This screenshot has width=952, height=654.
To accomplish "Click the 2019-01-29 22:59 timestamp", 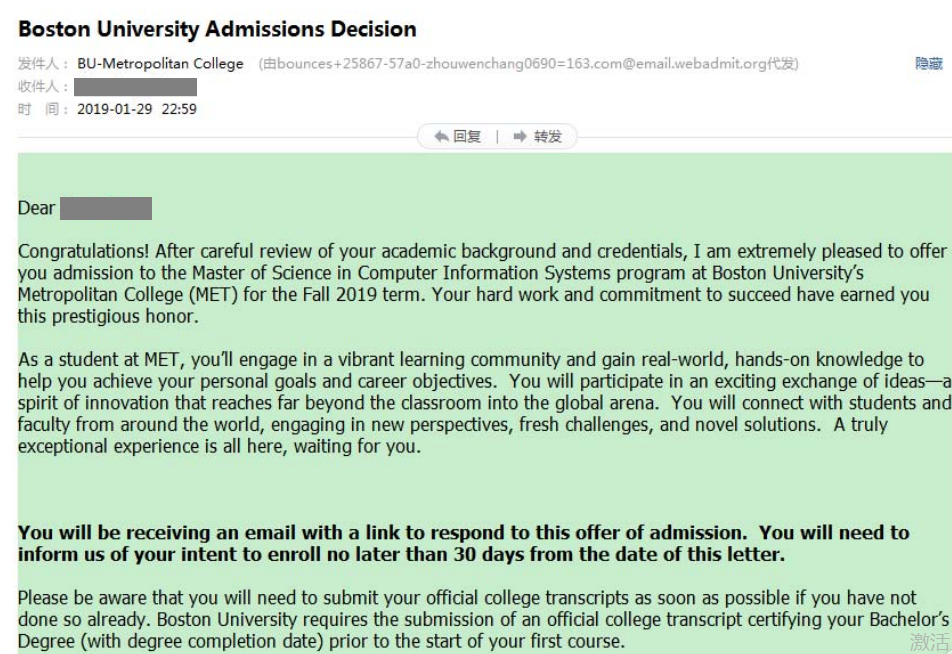I will pos(137,109).
